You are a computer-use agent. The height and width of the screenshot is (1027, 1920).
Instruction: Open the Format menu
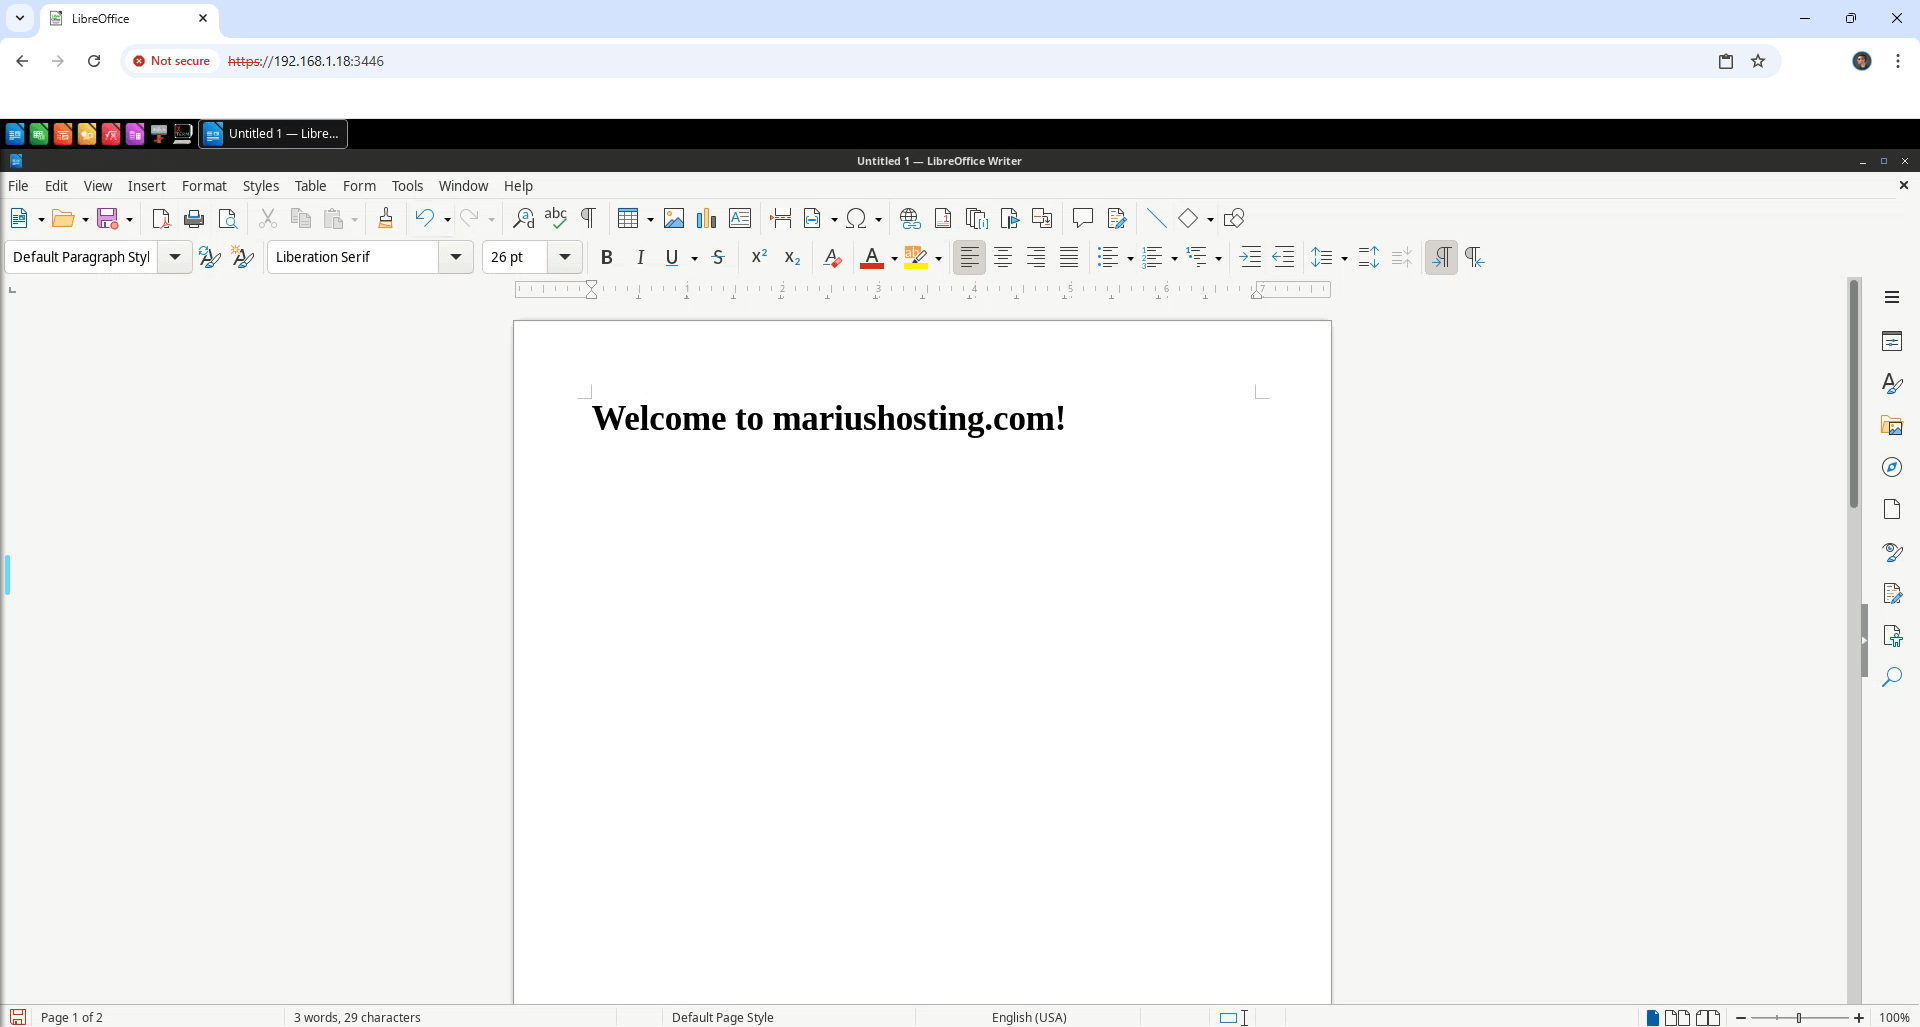pyautogui.click(x=204, y=186)
